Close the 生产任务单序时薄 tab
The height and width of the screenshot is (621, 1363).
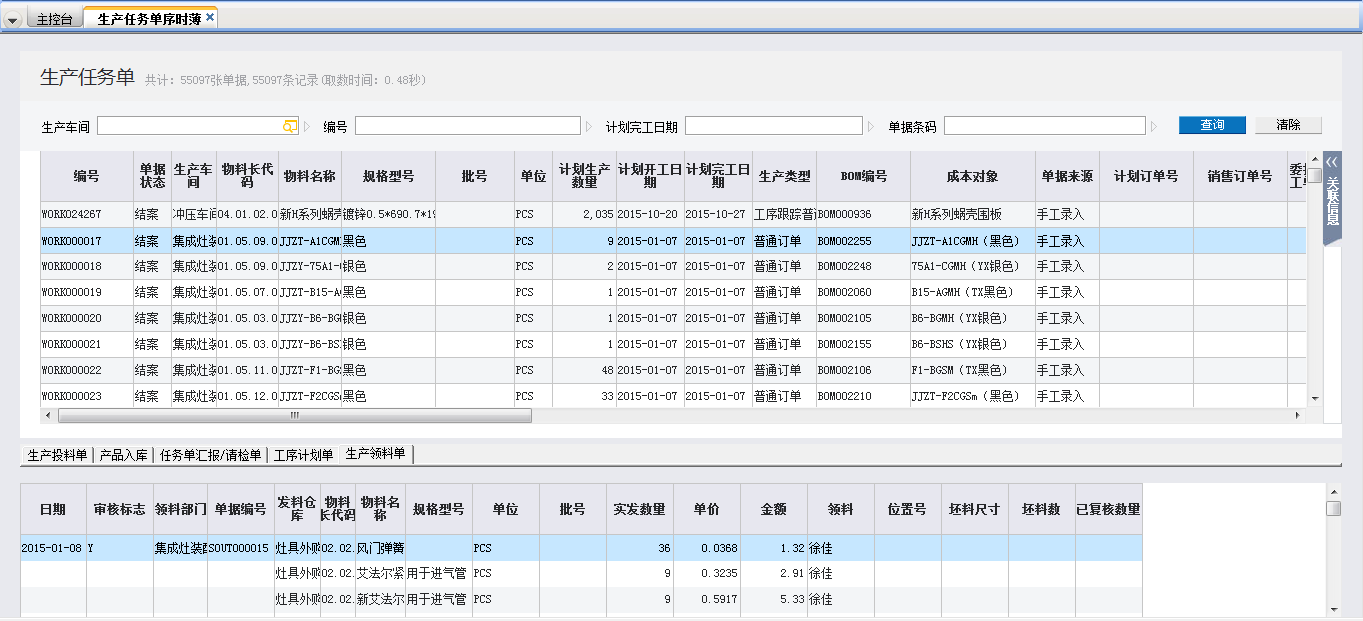click(x=210, y=18)
